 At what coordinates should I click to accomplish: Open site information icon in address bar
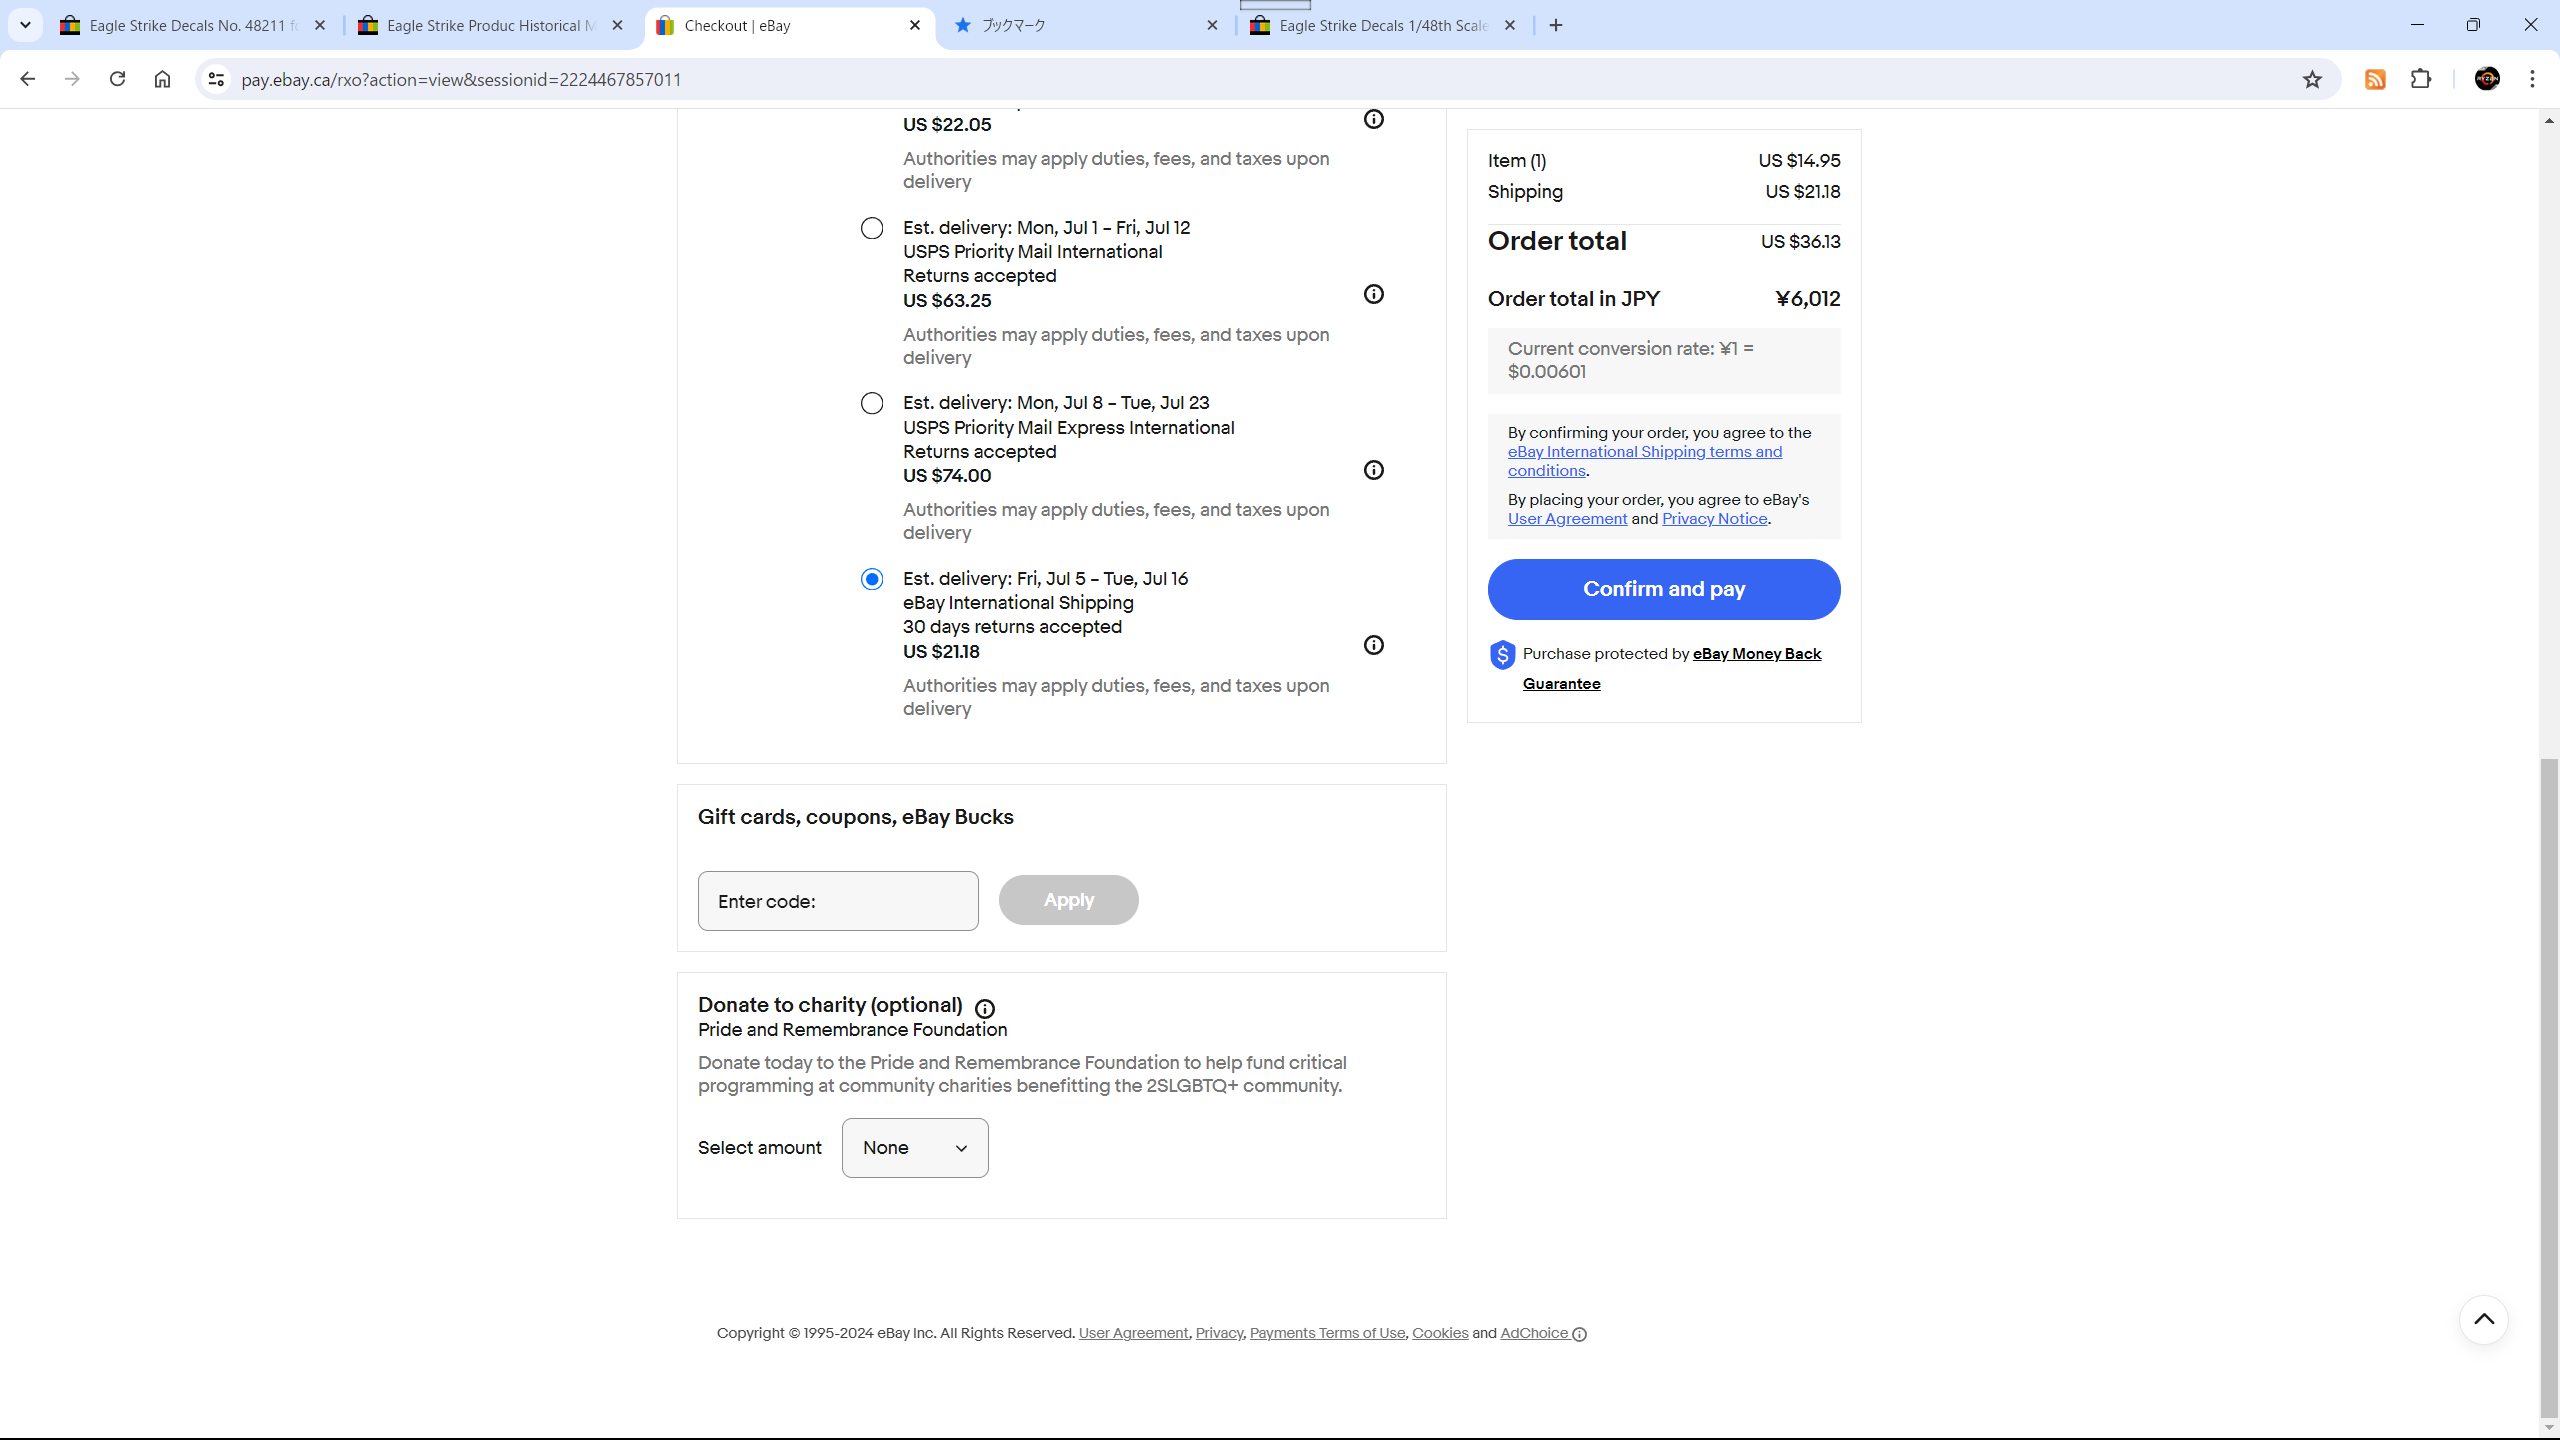tap(216, 79)
